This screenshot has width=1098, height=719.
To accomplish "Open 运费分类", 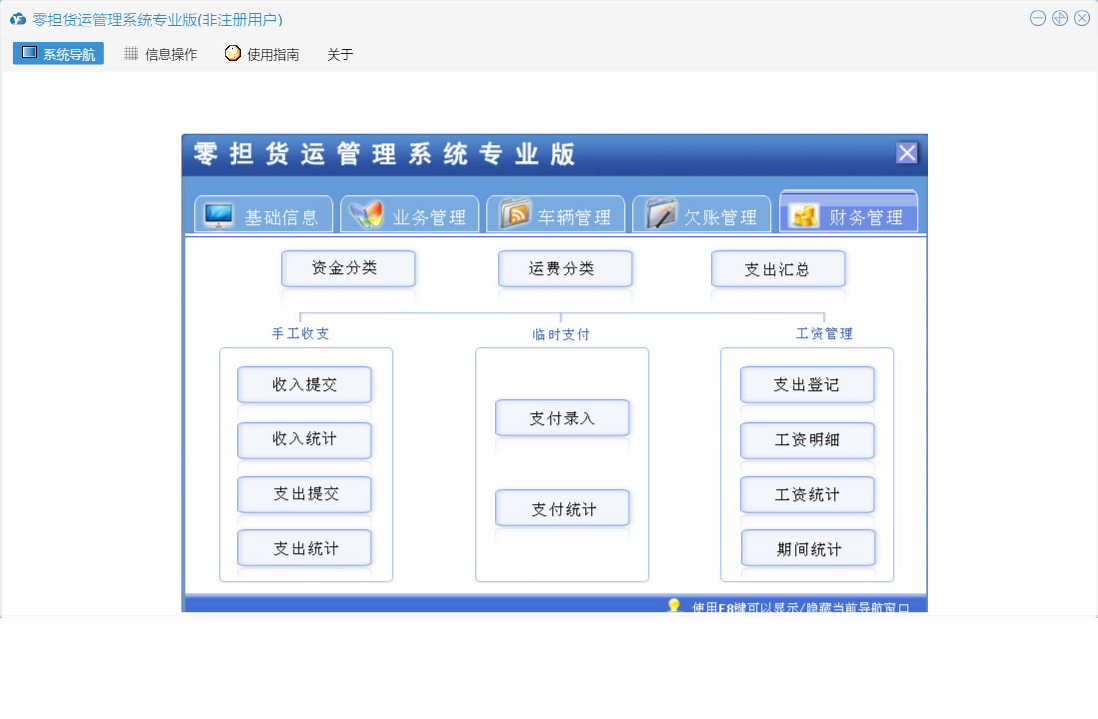I will coord(565,268).
